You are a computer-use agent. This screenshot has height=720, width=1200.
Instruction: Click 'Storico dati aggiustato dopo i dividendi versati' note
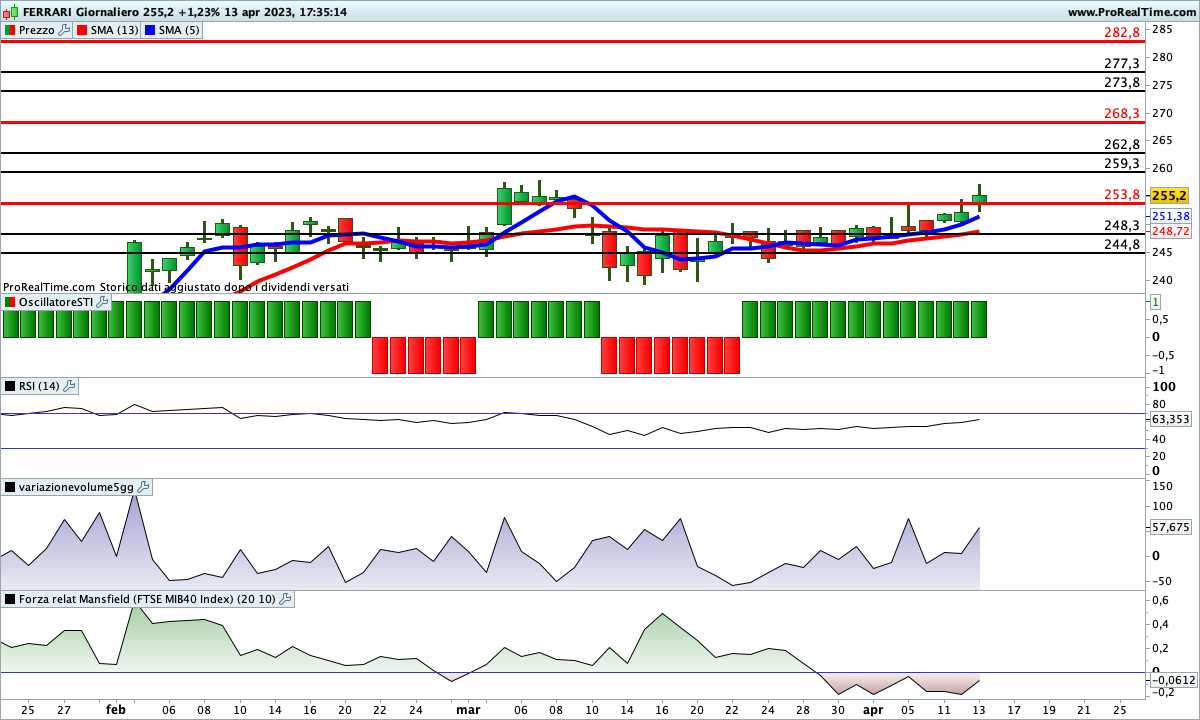pos(224,287)
